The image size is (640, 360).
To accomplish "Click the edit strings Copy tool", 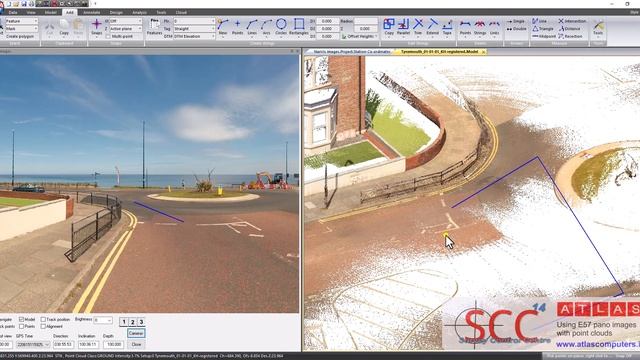I will [389, 27].
